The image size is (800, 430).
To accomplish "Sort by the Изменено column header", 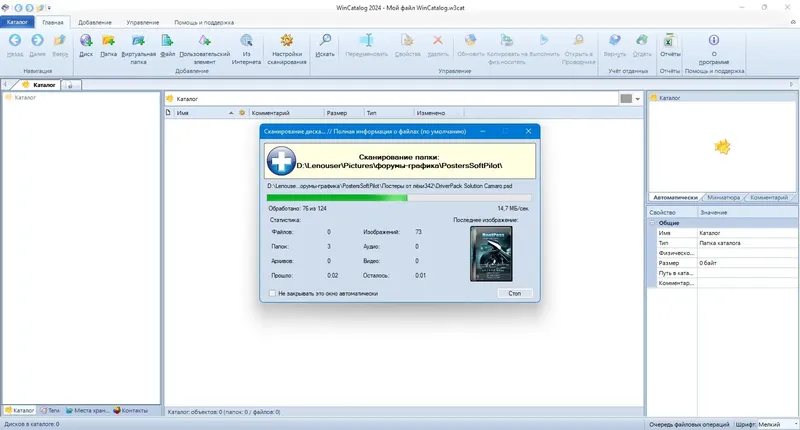I will coord(438,113).
